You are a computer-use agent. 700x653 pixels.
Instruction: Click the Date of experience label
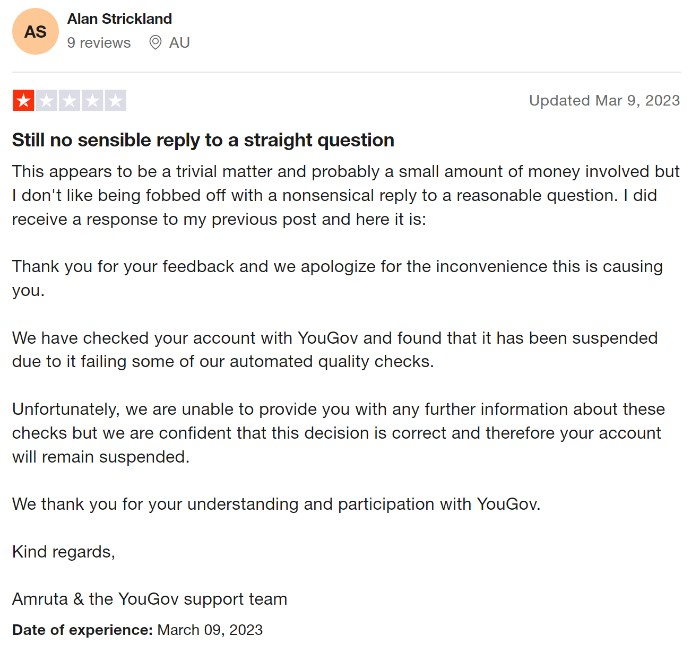(83, 630)
